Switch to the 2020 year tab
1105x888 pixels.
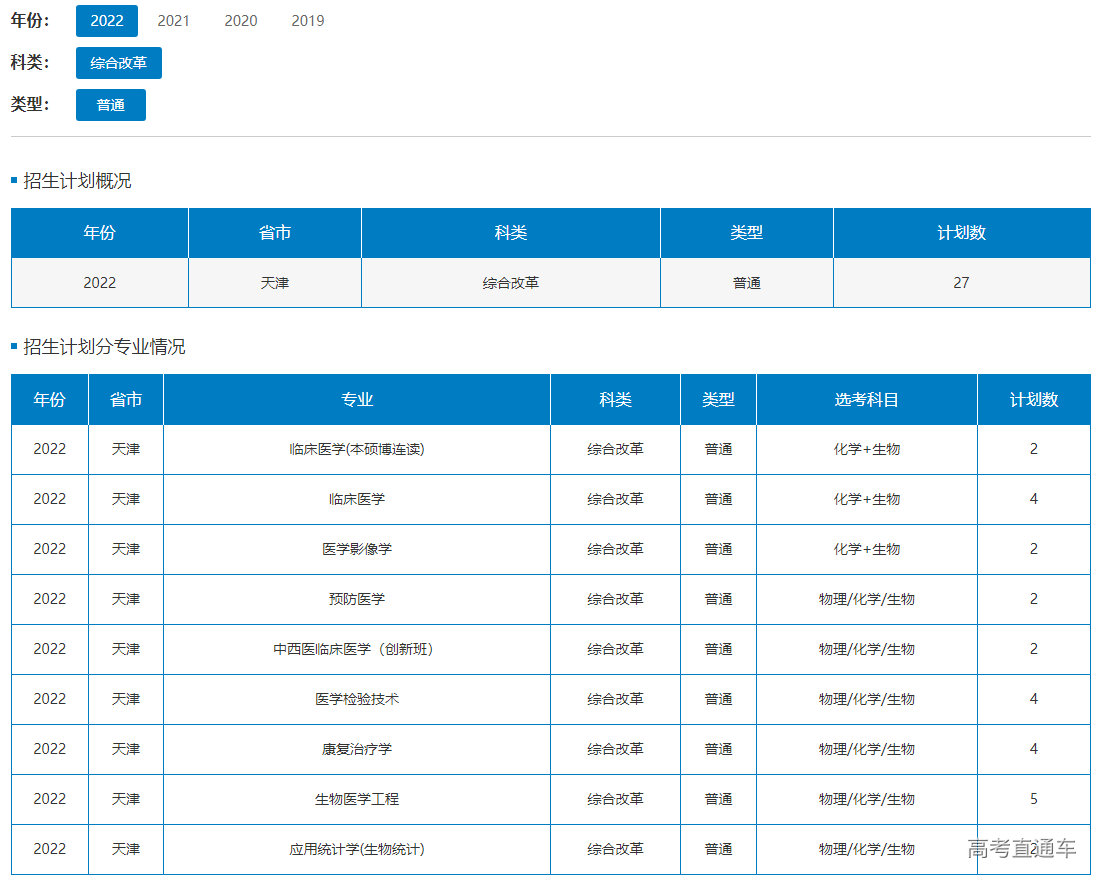click(x=240, y=21)
